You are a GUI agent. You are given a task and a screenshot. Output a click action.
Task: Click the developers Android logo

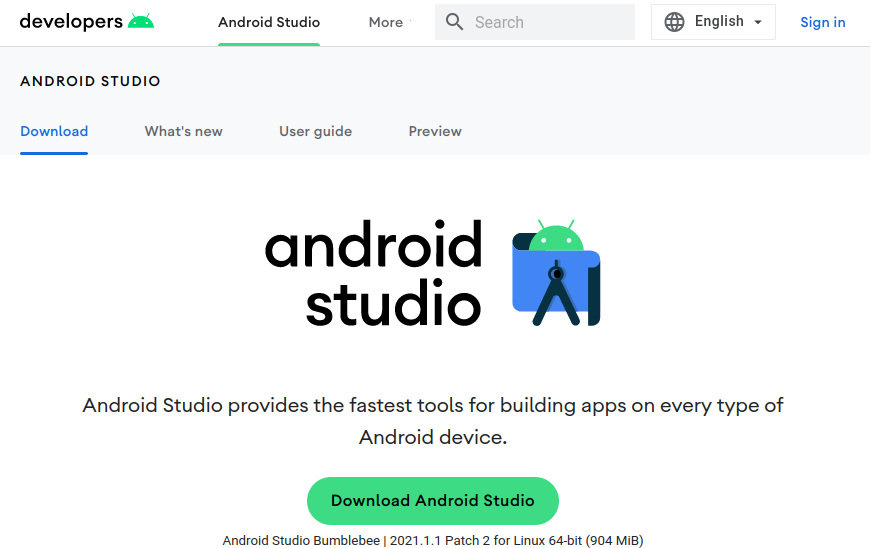tap(87, 22)
